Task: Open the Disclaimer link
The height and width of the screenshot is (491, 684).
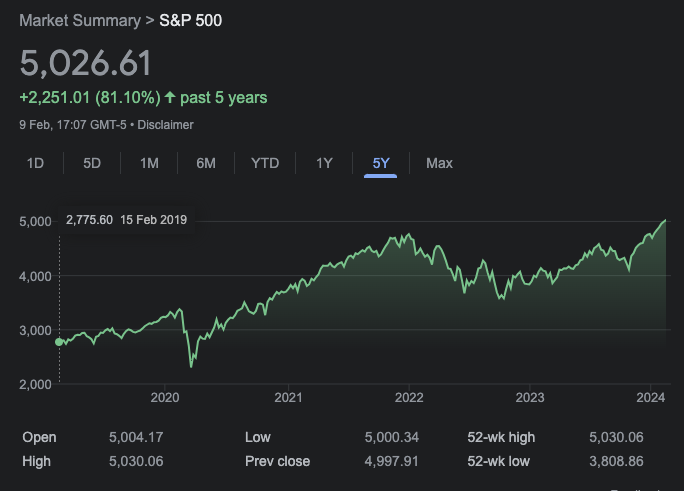Action: (165, 125)
